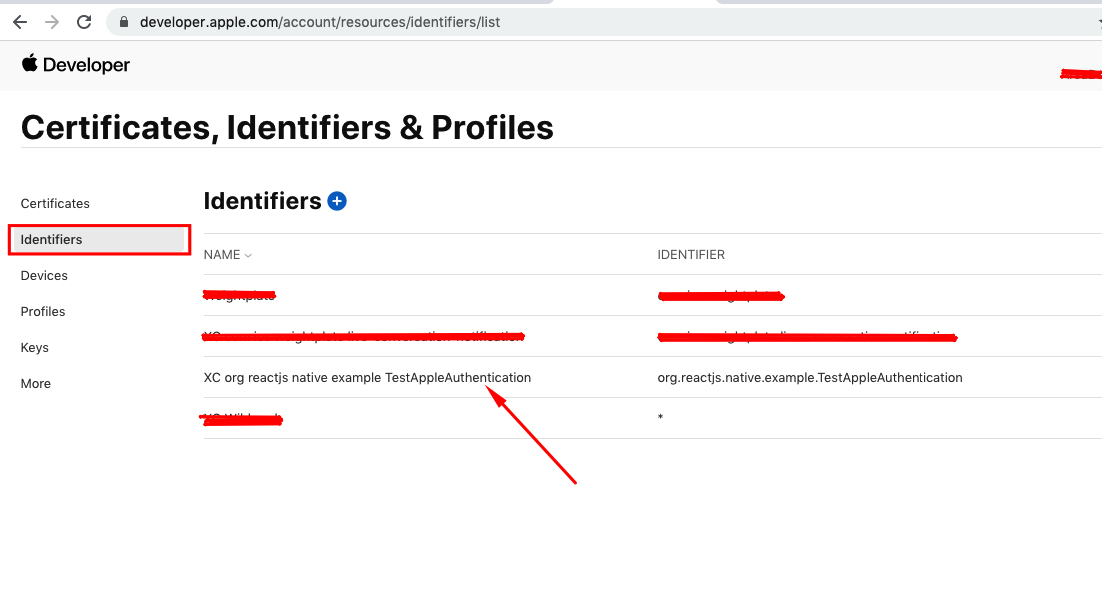Click the Apple Developer logo
This screenshot has height=611, width=1102.
[76, 65]
